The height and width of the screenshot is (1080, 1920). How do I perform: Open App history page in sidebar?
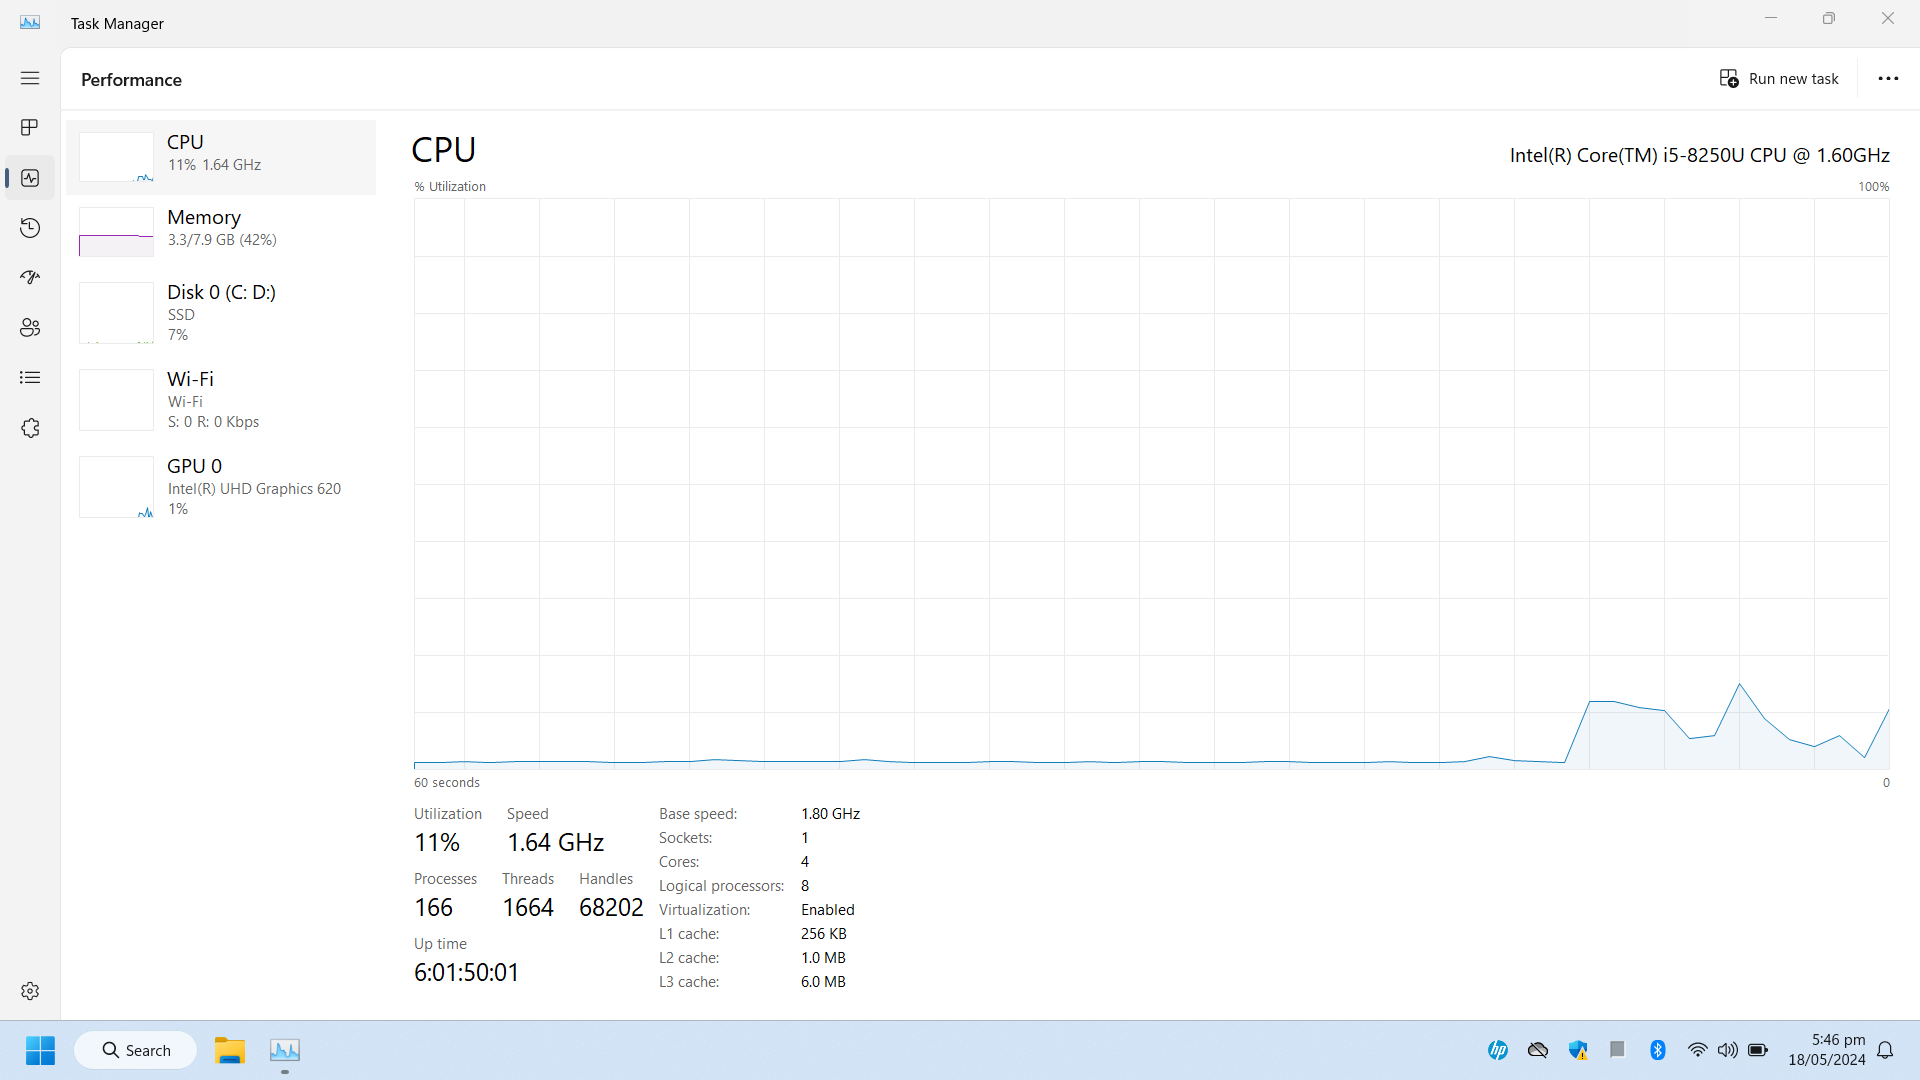[30, 228]
